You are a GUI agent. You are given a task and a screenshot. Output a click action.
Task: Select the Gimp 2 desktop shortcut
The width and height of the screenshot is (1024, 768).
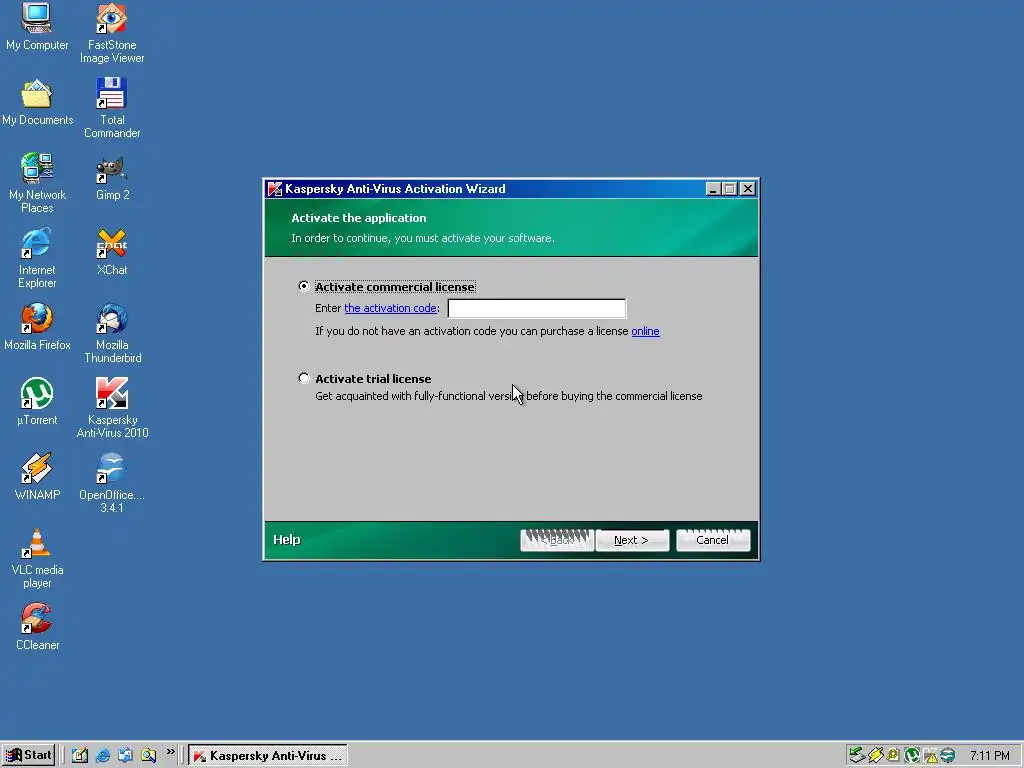pos(112,176)
